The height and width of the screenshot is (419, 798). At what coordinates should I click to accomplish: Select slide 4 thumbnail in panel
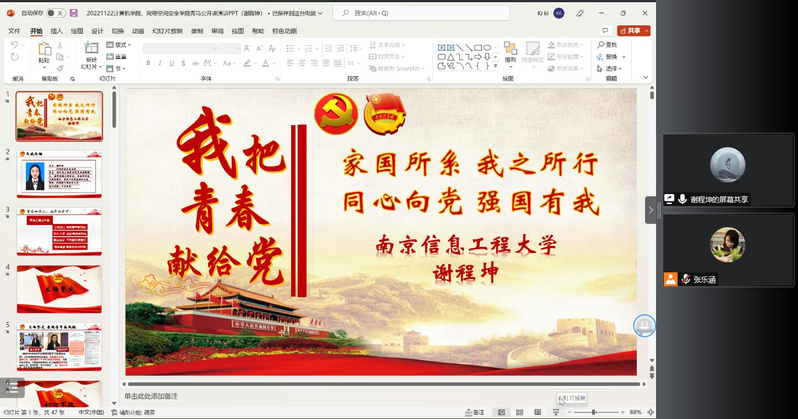[59, 288]
